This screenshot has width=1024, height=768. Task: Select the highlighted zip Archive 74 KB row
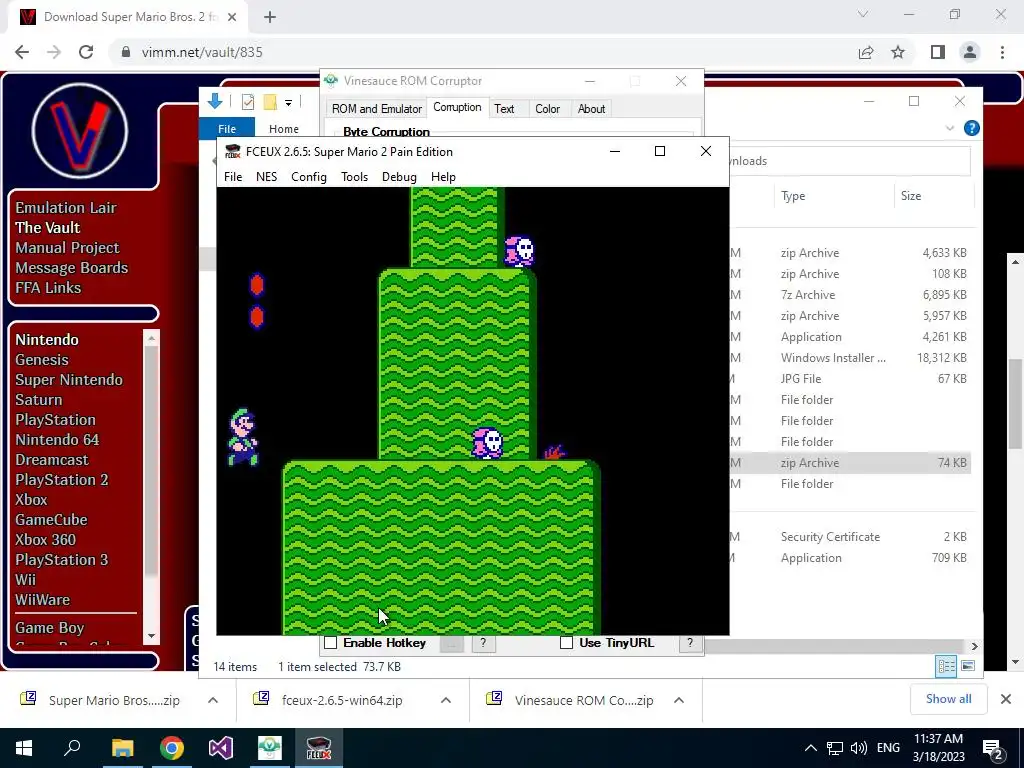[x=850, y=463]
